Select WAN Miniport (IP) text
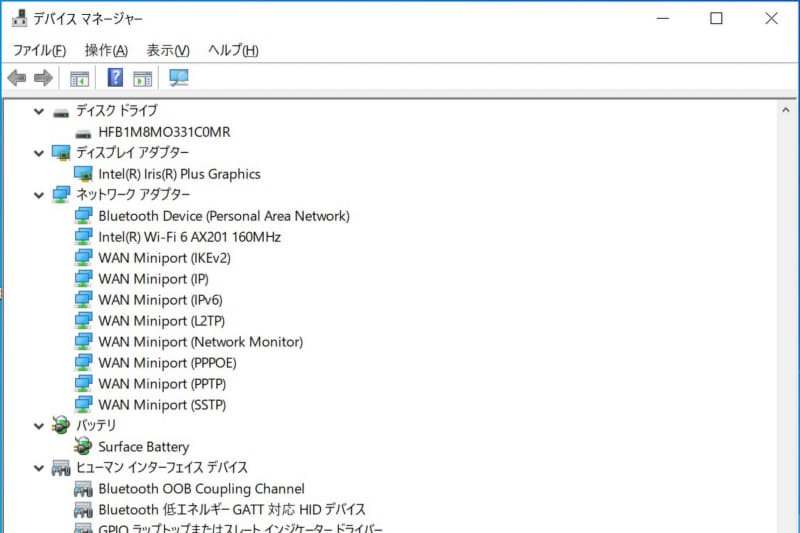The height and width of the screenshot is (533, 800). (x=153, y=278)
